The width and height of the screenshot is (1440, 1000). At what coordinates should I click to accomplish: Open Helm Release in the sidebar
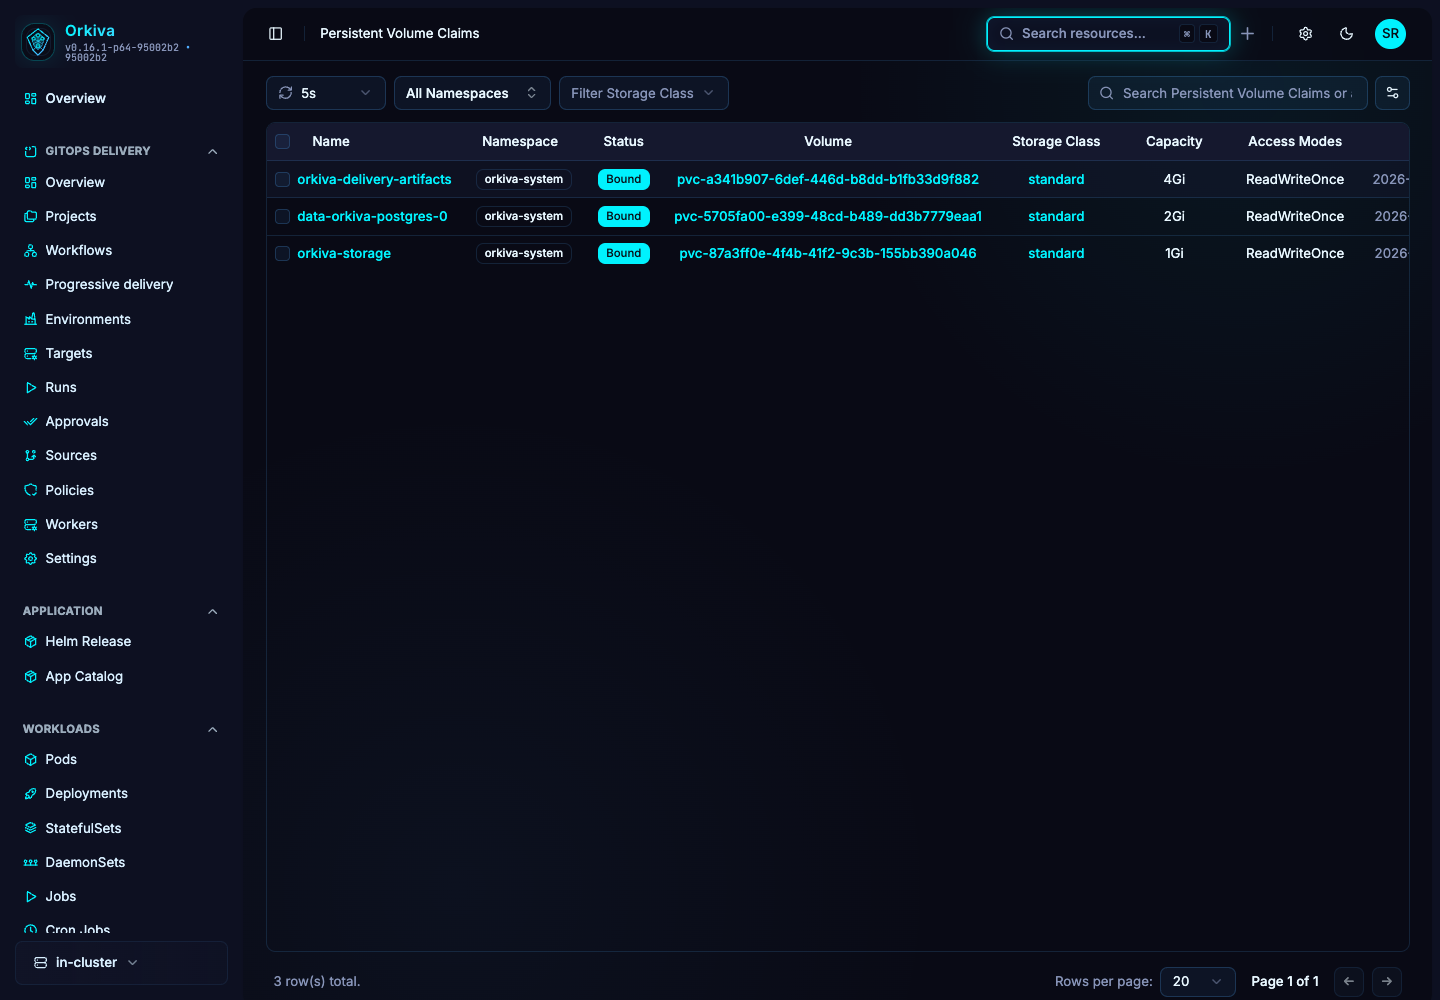click(88, 641)
